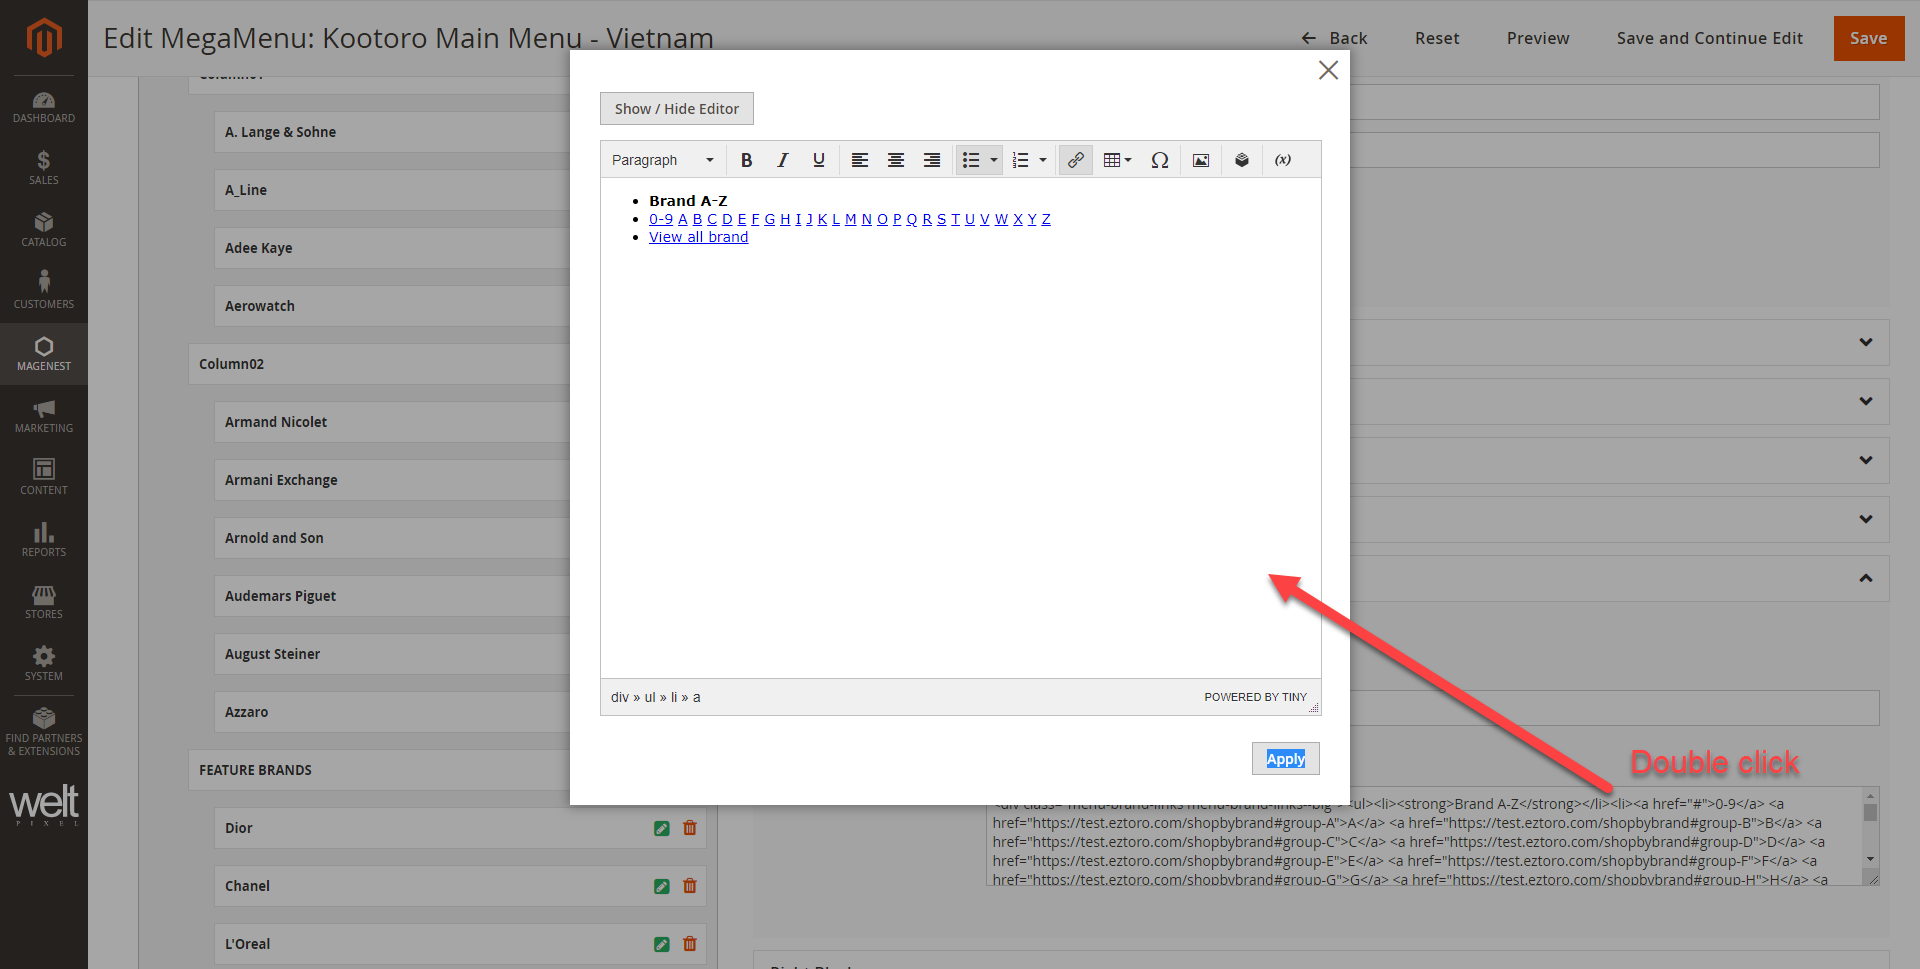Open bullet list style dropdown arrow
1920x969 pixels.
click(994, 160)
